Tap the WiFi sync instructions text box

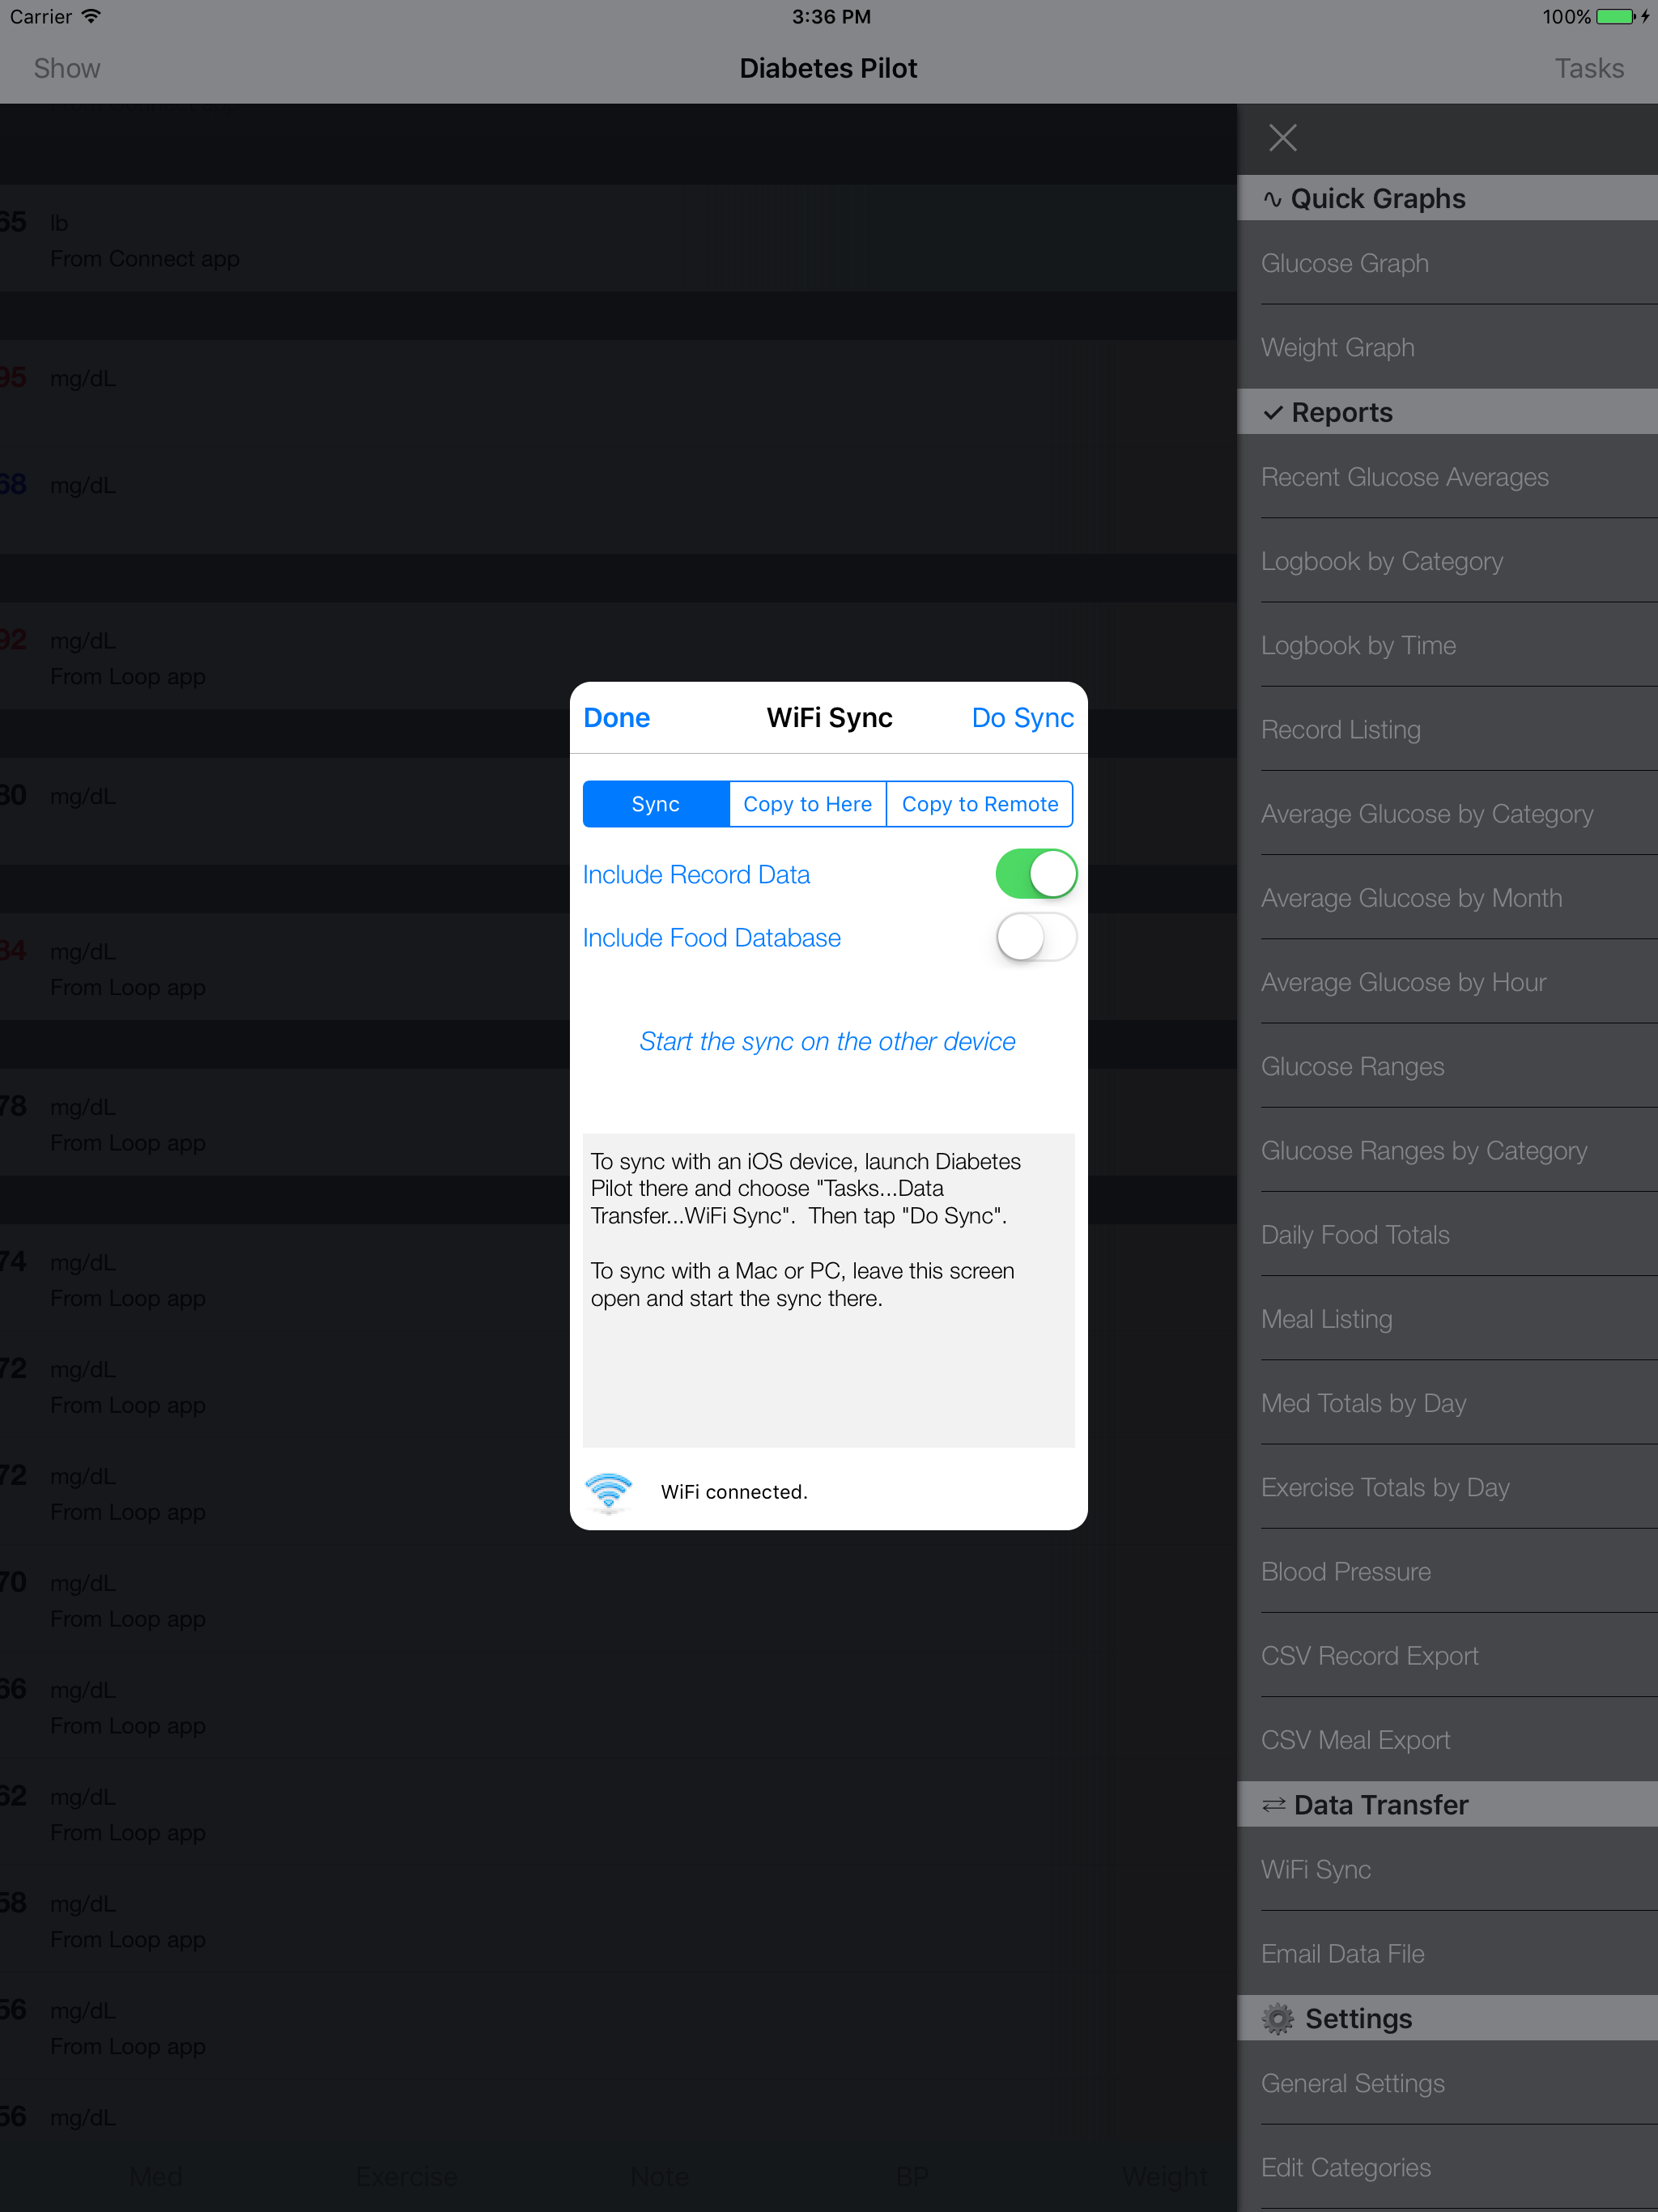coord(828,1290)
